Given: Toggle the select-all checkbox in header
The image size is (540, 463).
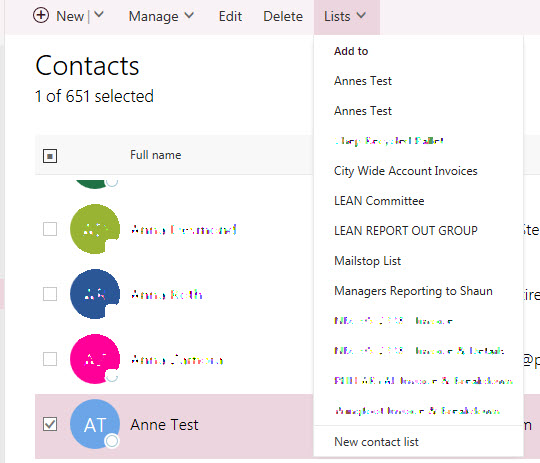Looking at the screenshot, I should pyautogui.click(x=50, y=156).
